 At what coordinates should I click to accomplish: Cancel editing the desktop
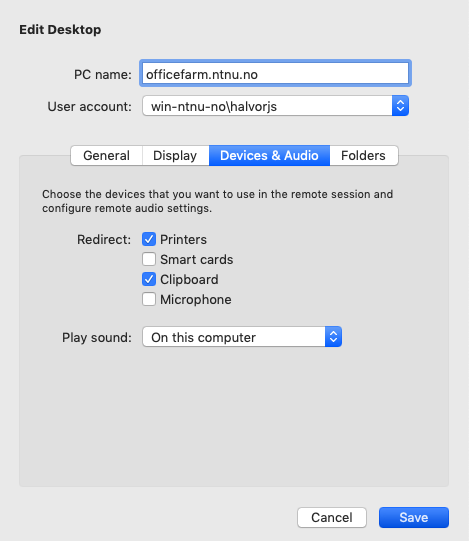332,517
